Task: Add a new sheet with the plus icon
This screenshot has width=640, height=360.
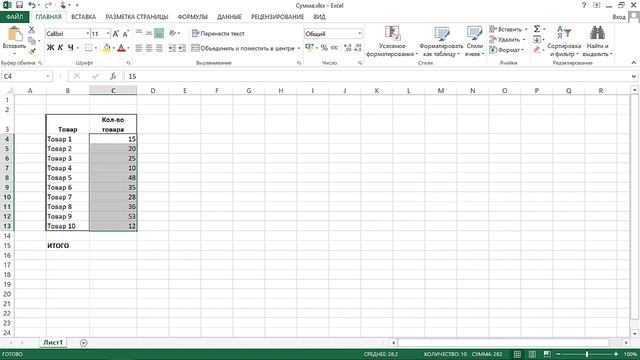Action: coord(84,343)
